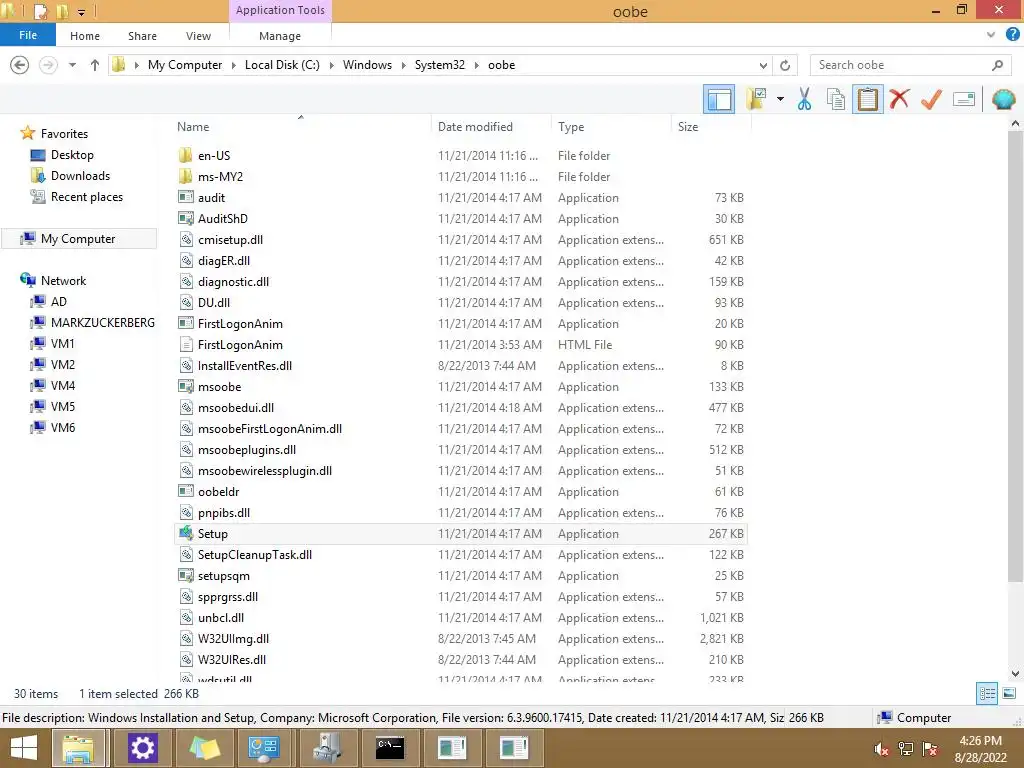Switch to the View ribbon tab

pos(198,36)
